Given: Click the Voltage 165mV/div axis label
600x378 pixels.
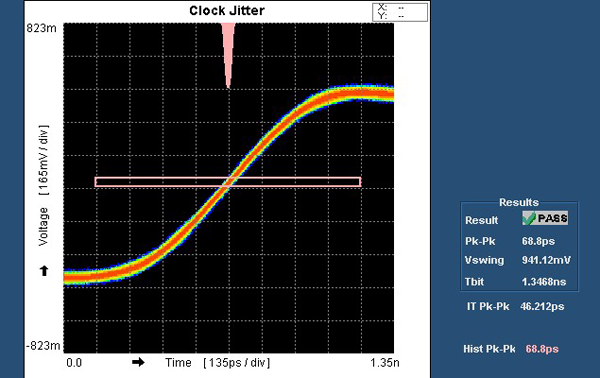Looking at the screenshot, I should (44, 185).
